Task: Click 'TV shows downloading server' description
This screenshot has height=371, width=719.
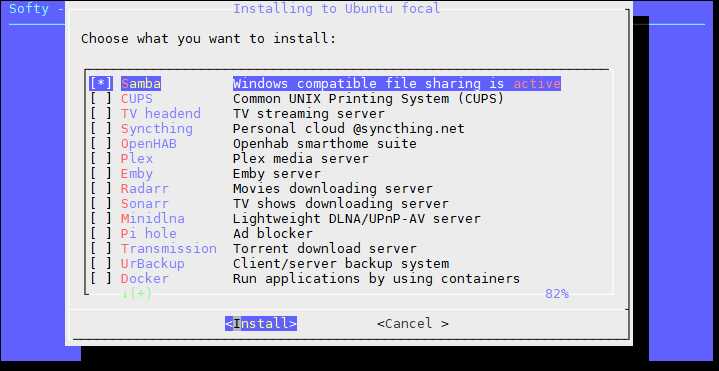Action: [x=341, y=204]
